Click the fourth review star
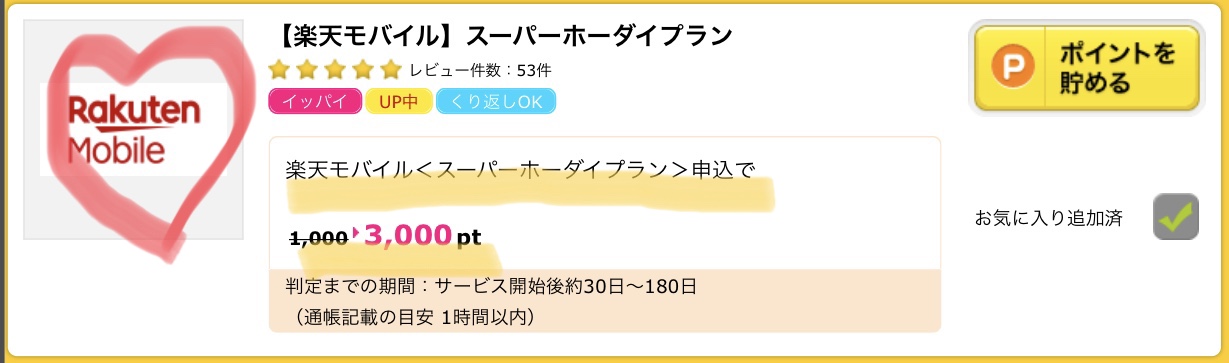The width and height of the screenshot is (1229, 363). (x=362, y=70)
